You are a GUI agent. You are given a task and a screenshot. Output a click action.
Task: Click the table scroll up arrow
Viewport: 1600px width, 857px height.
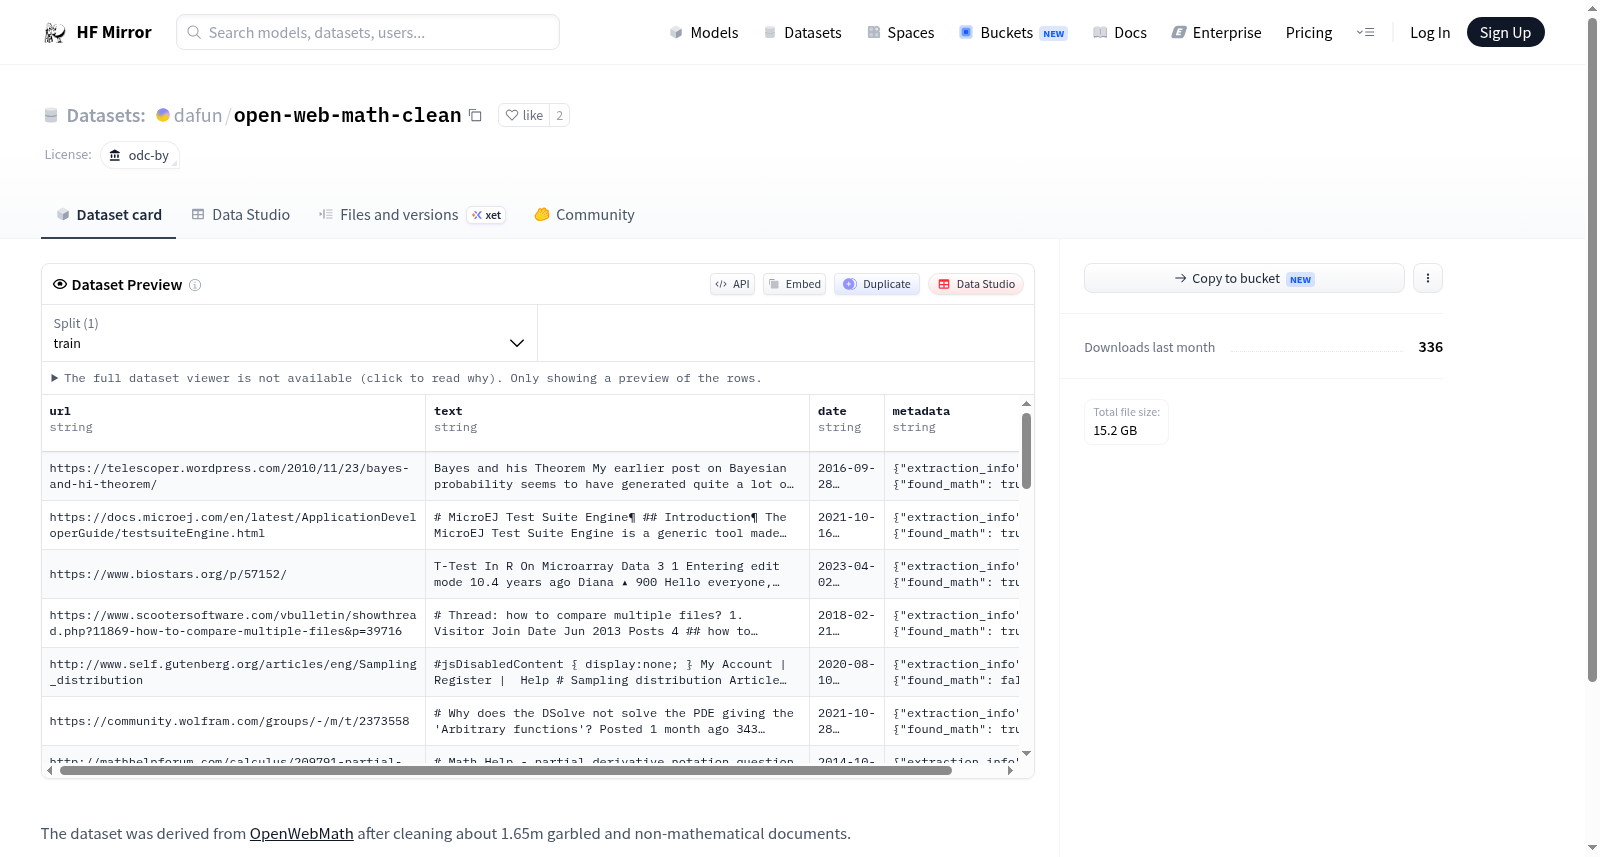tap(1026, 404)
